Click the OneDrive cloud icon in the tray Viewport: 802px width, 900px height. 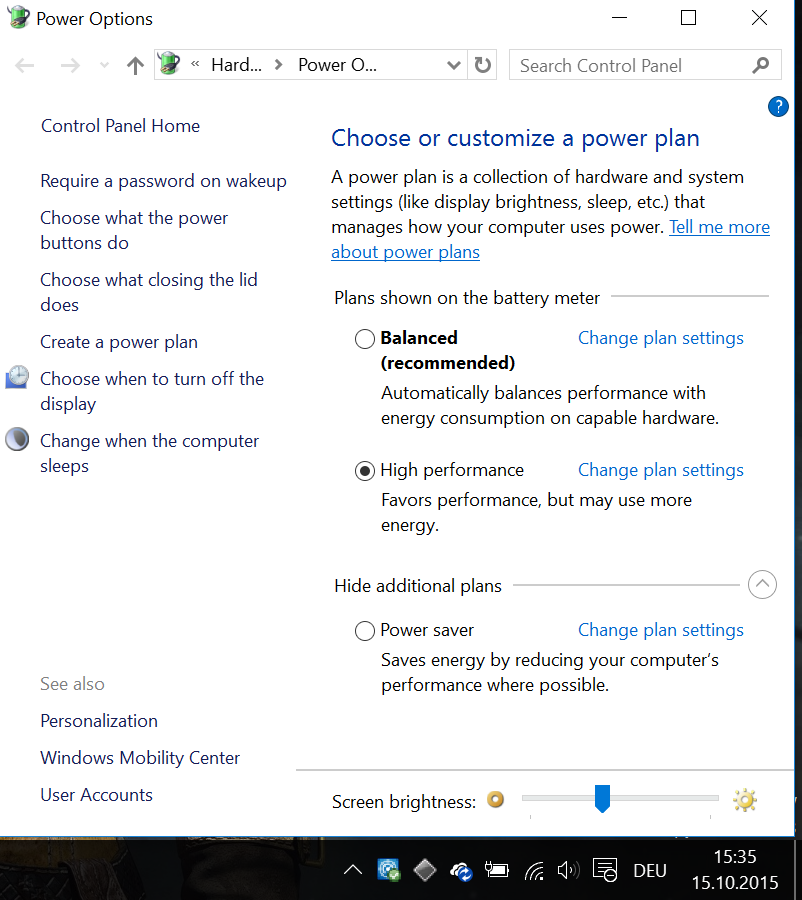tap(461, 870)
